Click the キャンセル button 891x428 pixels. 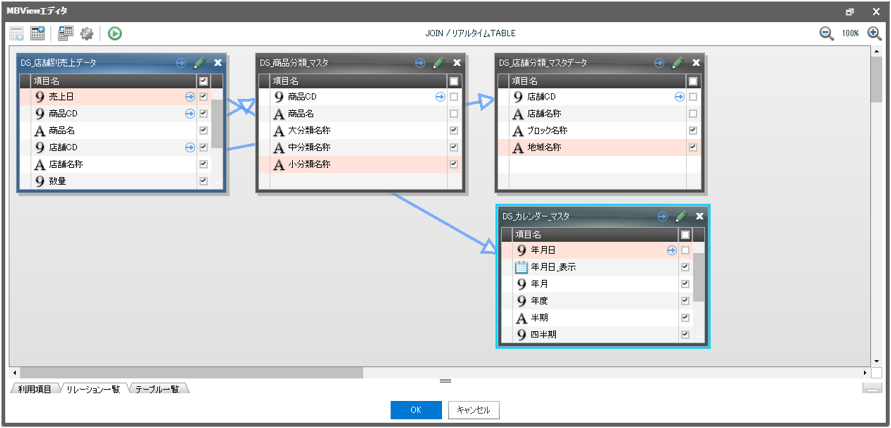pos(474,410)
